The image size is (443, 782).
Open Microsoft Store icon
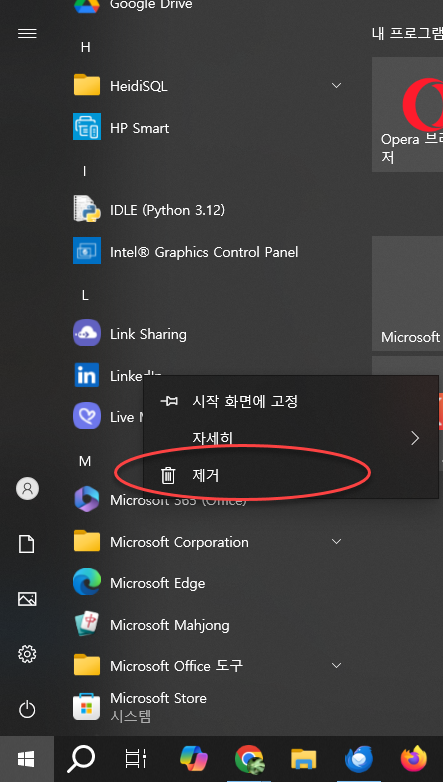click(87, 707)
